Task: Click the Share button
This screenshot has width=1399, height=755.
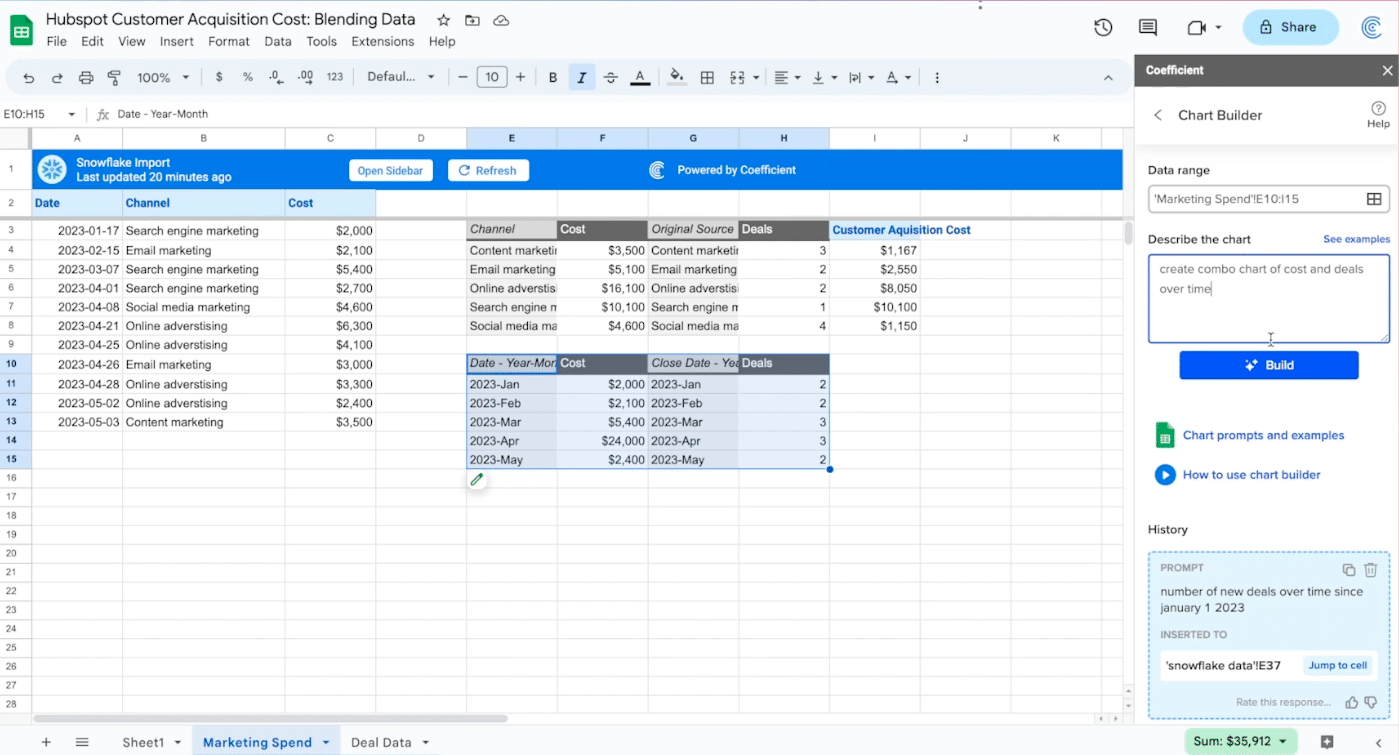Action: point(1290,27)
